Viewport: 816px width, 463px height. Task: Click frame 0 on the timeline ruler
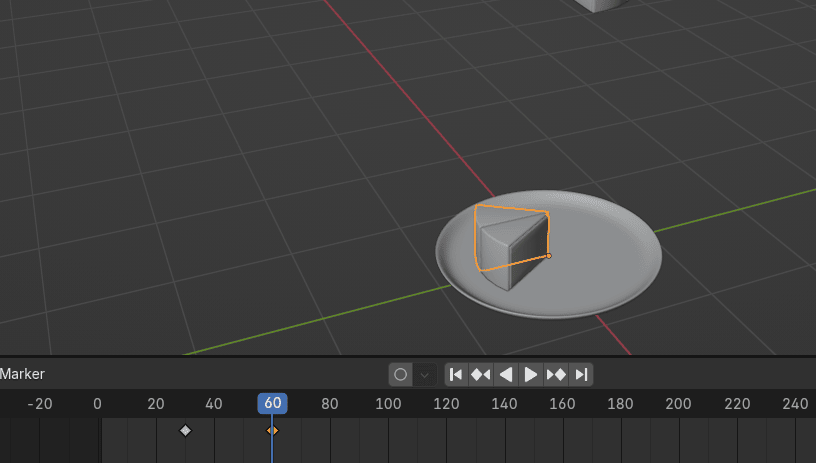[x=97, y=404]
